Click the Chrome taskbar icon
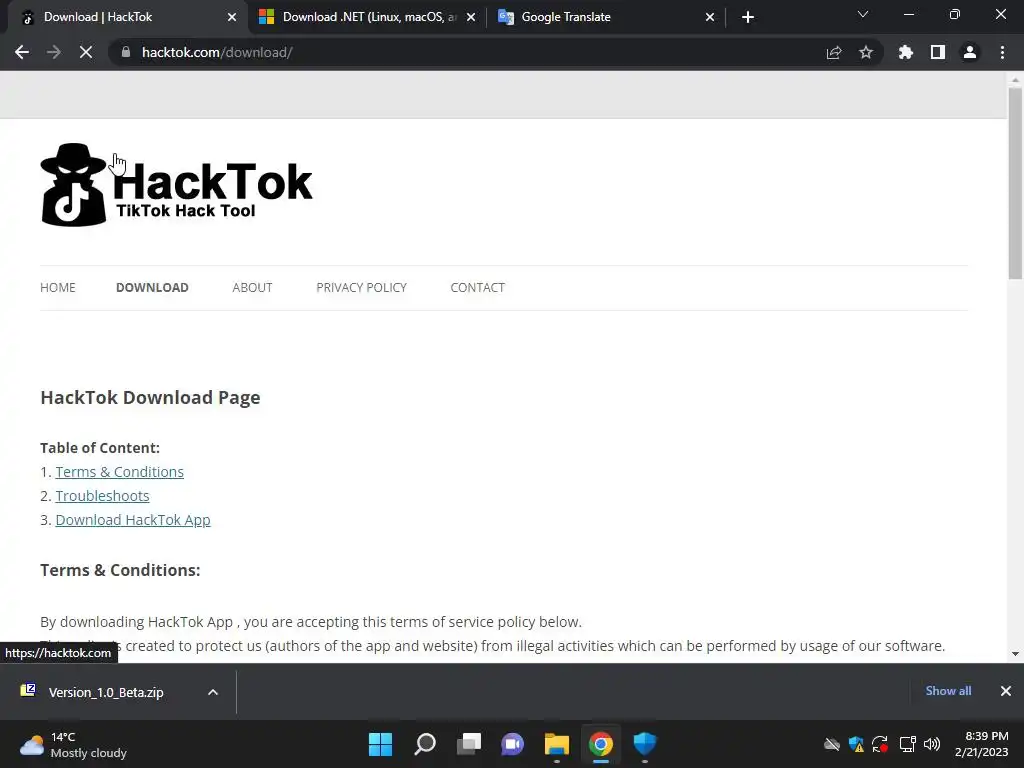 click(x=600, y=744)
